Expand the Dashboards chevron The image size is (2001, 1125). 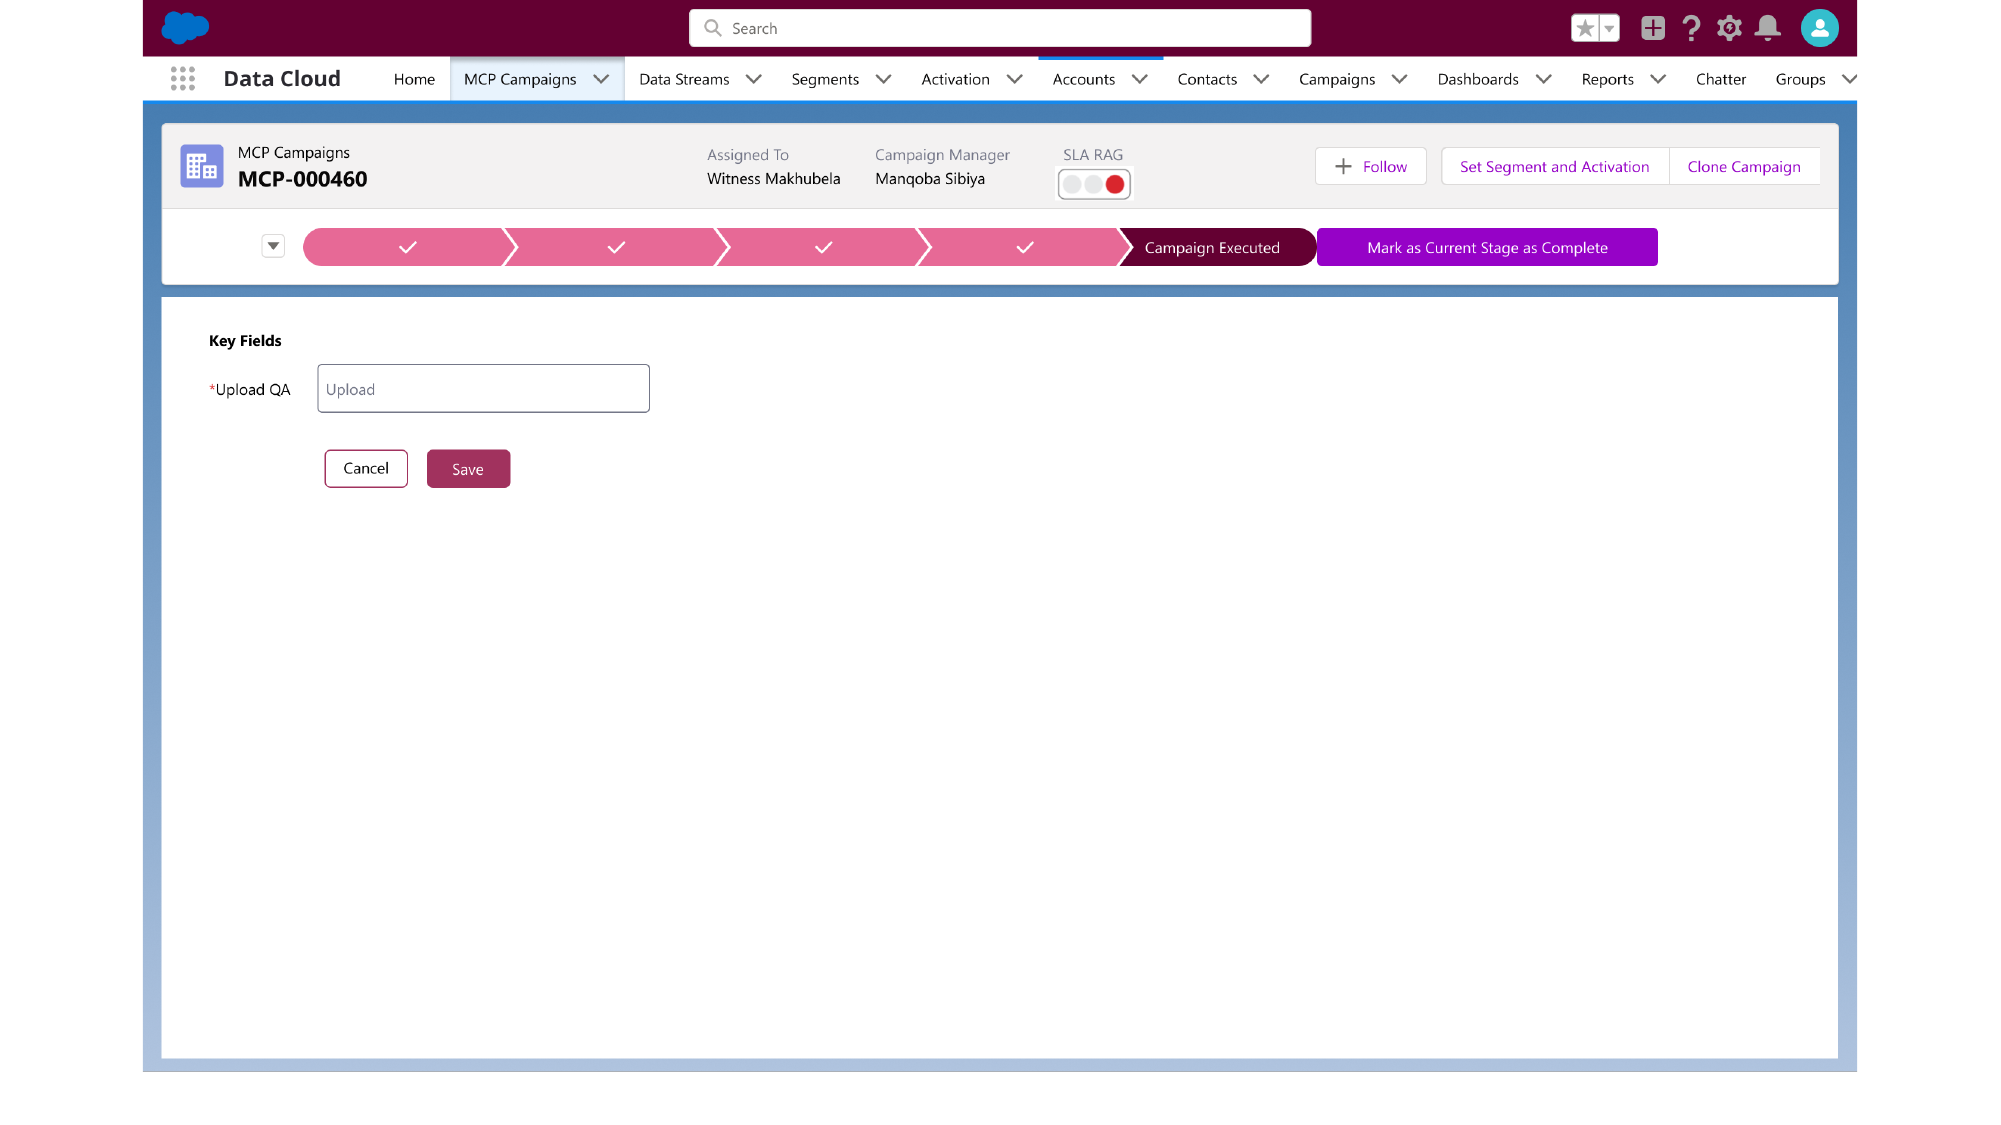coord(1544,79)
